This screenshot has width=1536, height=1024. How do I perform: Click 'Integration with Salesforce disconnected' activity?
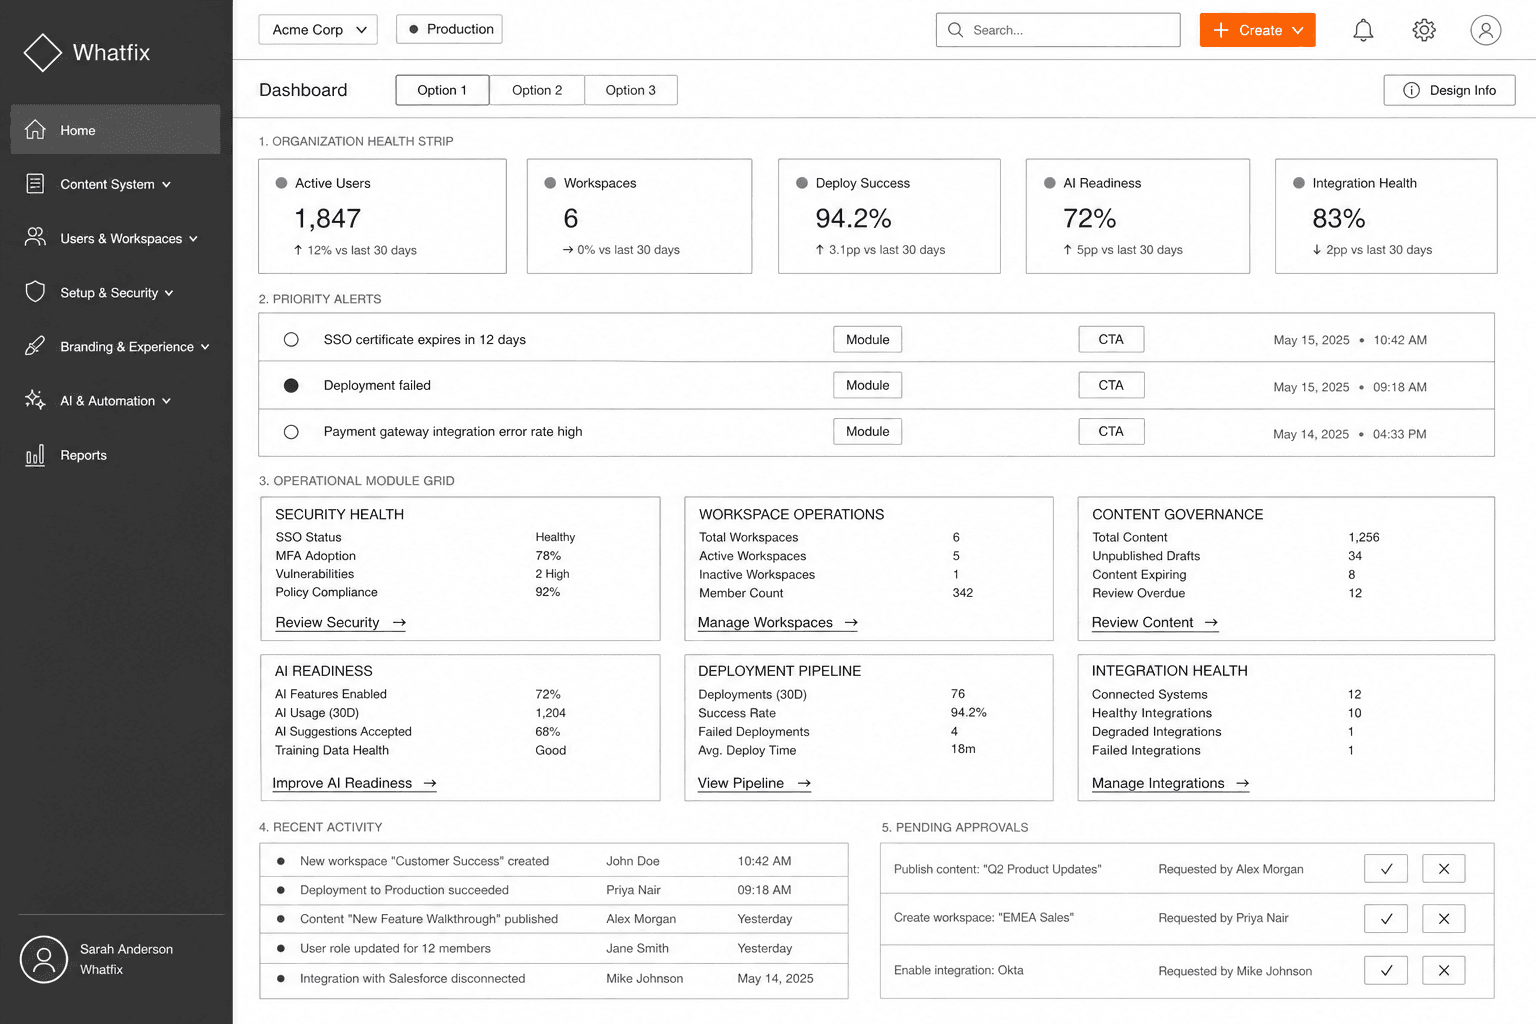point(553,978)
